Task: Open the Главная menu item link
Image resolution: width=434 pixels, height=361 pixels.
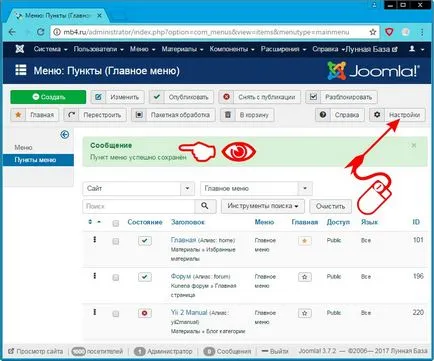Action: tap(183, 240)
